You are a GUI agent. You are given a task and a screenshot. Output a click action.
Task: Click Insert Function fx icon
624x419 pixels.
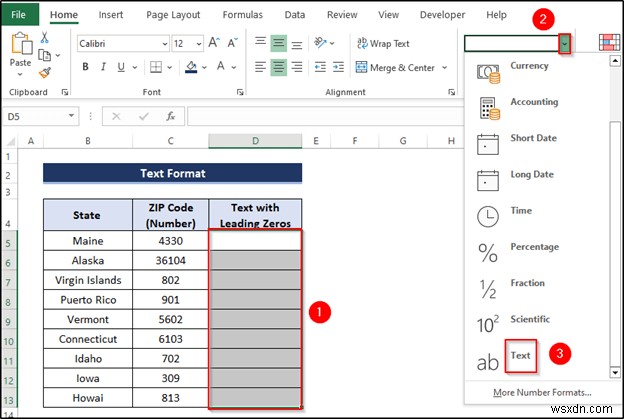tap(171, 116)
